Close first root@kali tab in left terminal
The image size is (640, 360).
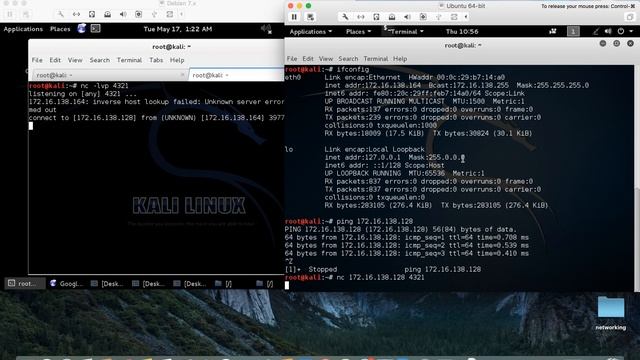[x=182, y=75]
